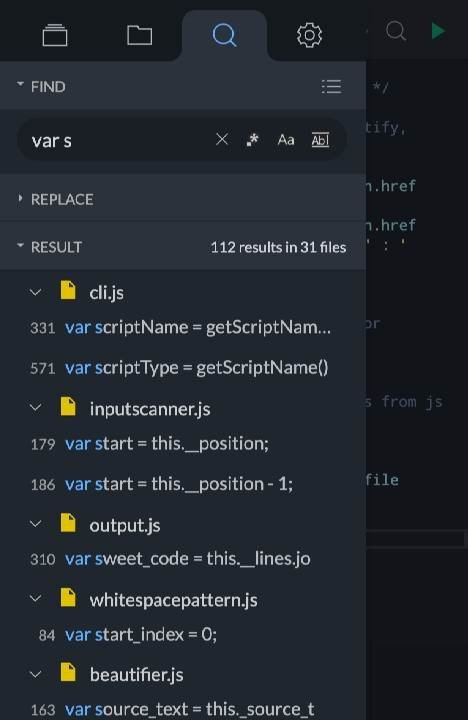Image resolution: width=468 pixels, height=720 pixels.
Task: Collapse the FIND section
Action: coord(20,85)
